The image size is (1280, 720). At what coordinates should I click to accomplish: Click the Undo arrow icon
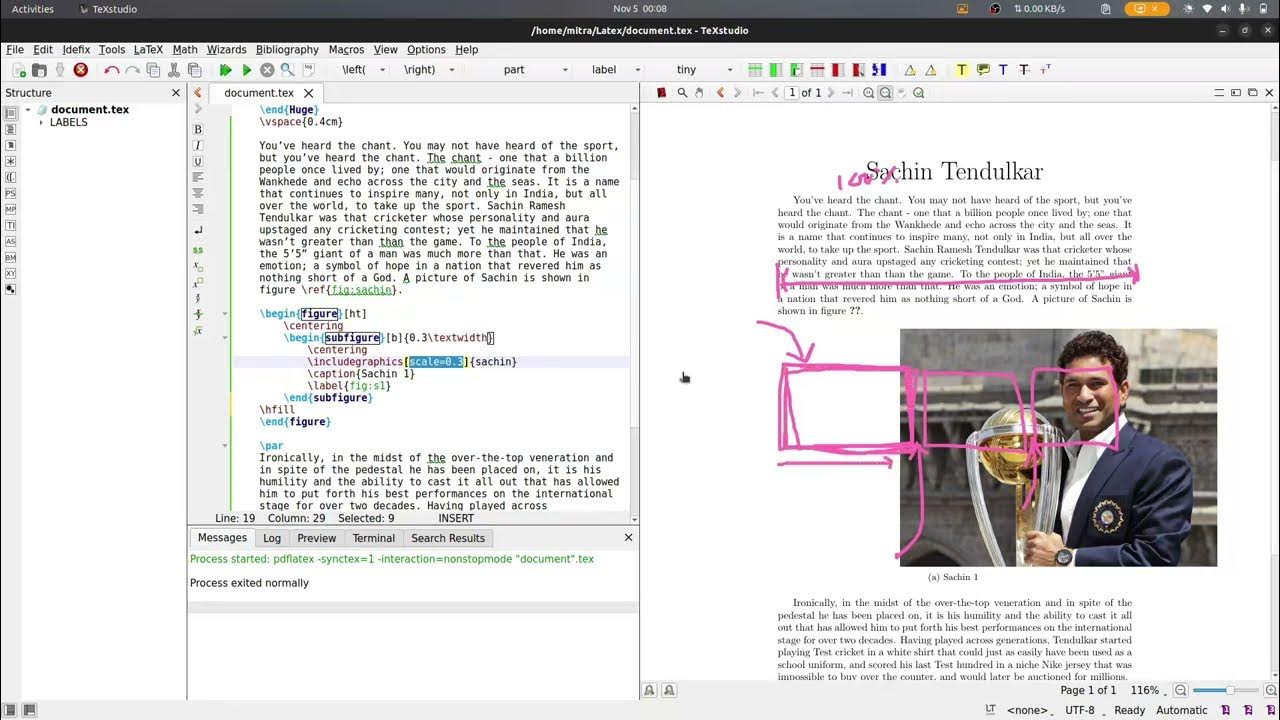111,70
